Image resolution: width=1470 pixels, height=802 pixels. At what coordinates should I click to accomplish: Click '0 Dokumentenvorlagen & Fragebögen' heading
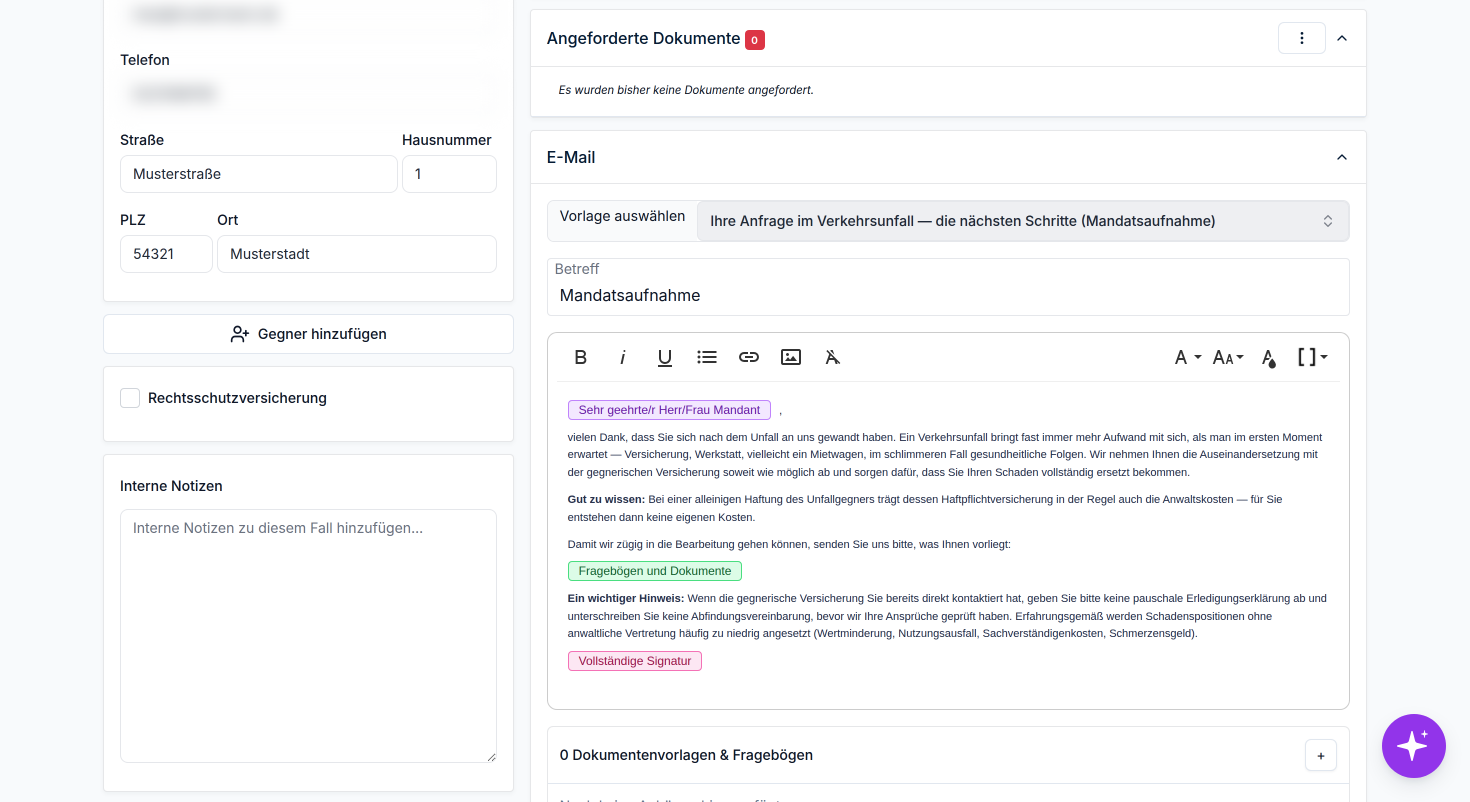pos(686,755)
